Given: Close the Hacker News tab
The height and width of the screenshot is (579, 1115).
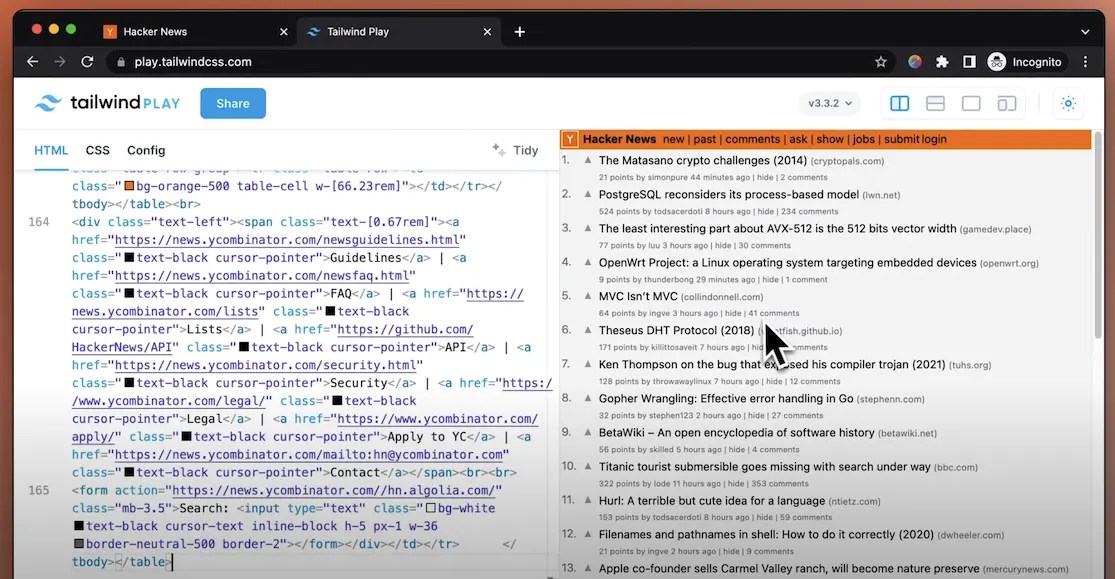Looking at the screenshot, I should (x=284, y=31).
